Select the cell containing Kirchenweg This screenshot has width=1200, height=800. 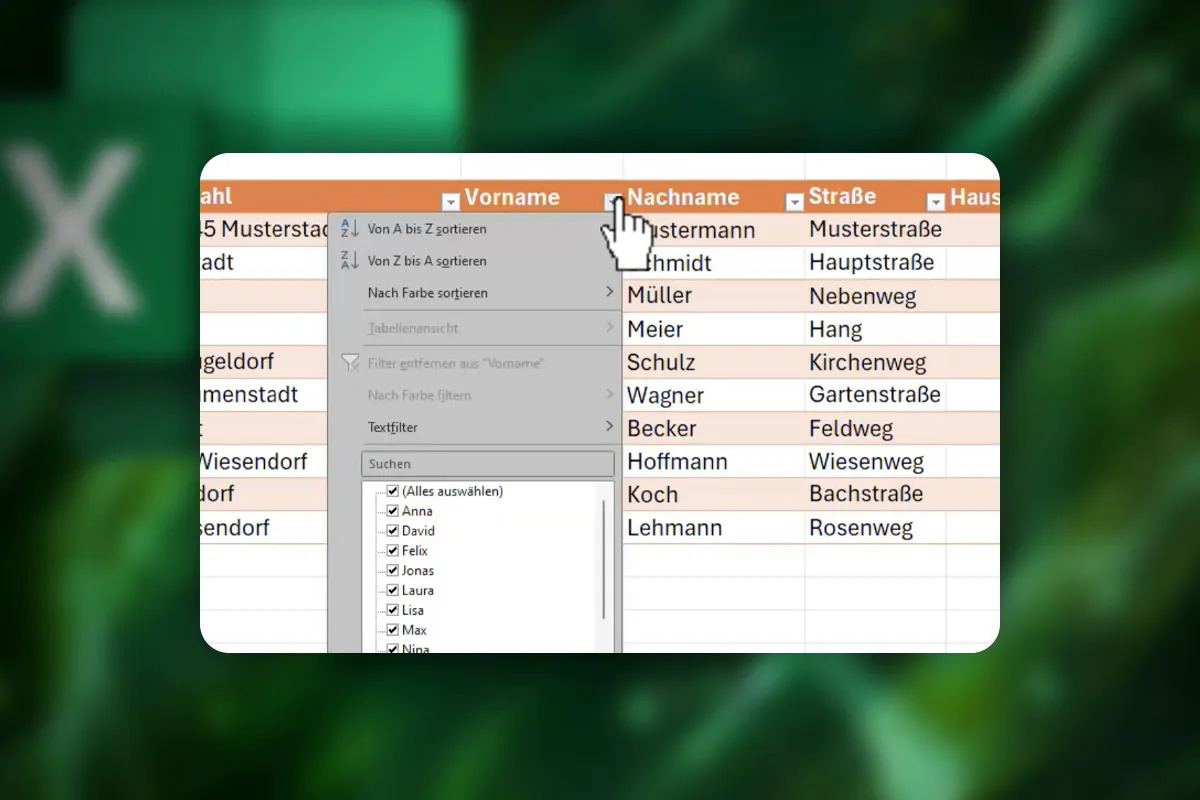click(x=876, y=362)
